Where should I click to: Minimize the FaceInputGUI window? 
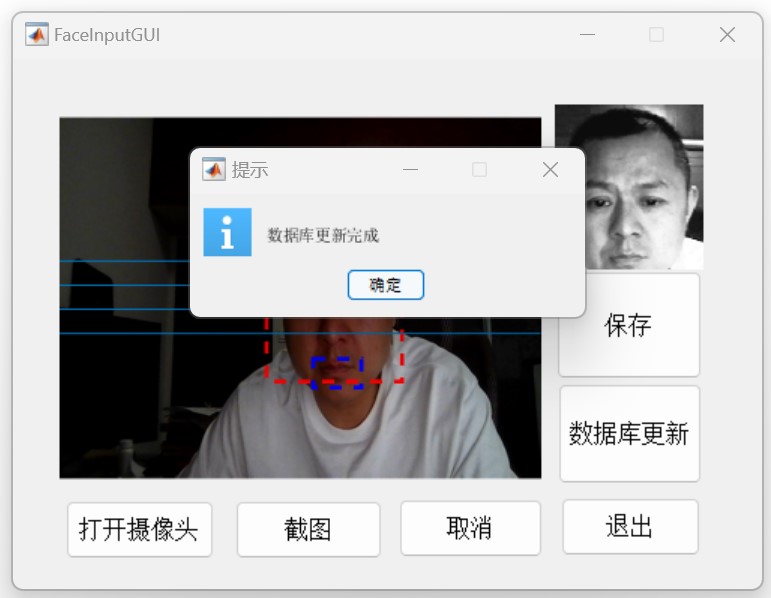coord(587,35)
